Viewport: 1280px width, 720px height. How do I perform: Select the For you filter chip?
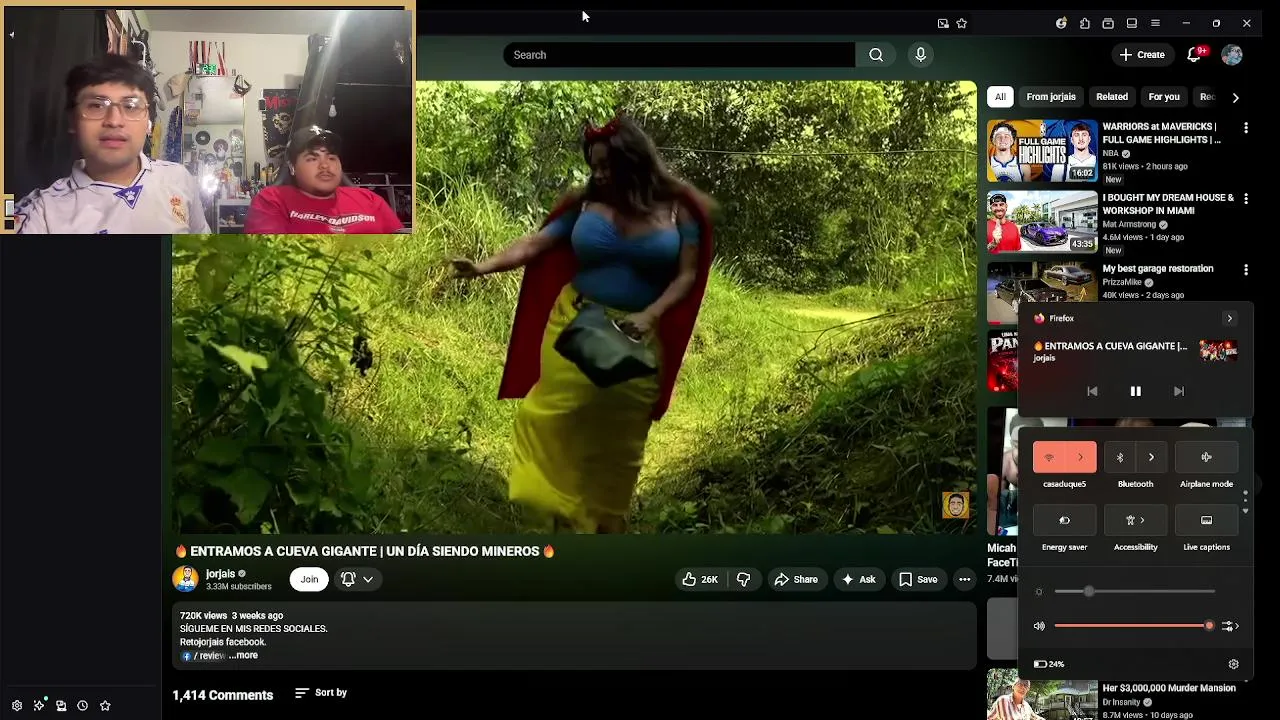[x=1164, y=97]
